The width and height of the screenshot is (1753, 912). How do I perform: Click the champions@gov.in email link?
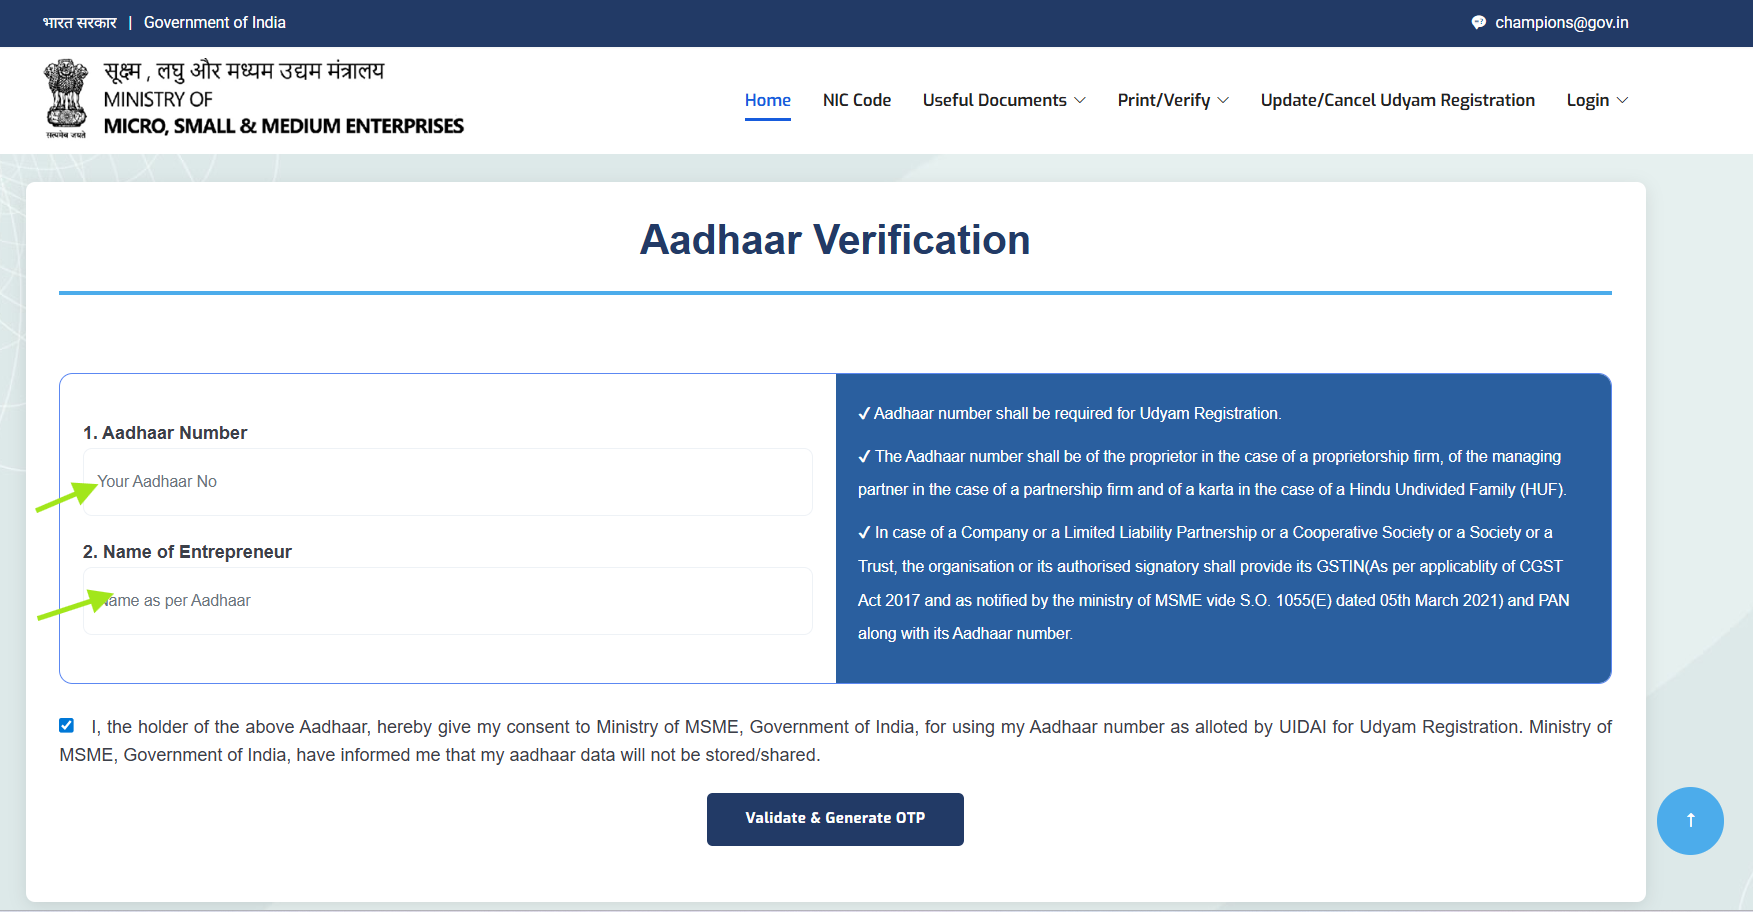1561,21
